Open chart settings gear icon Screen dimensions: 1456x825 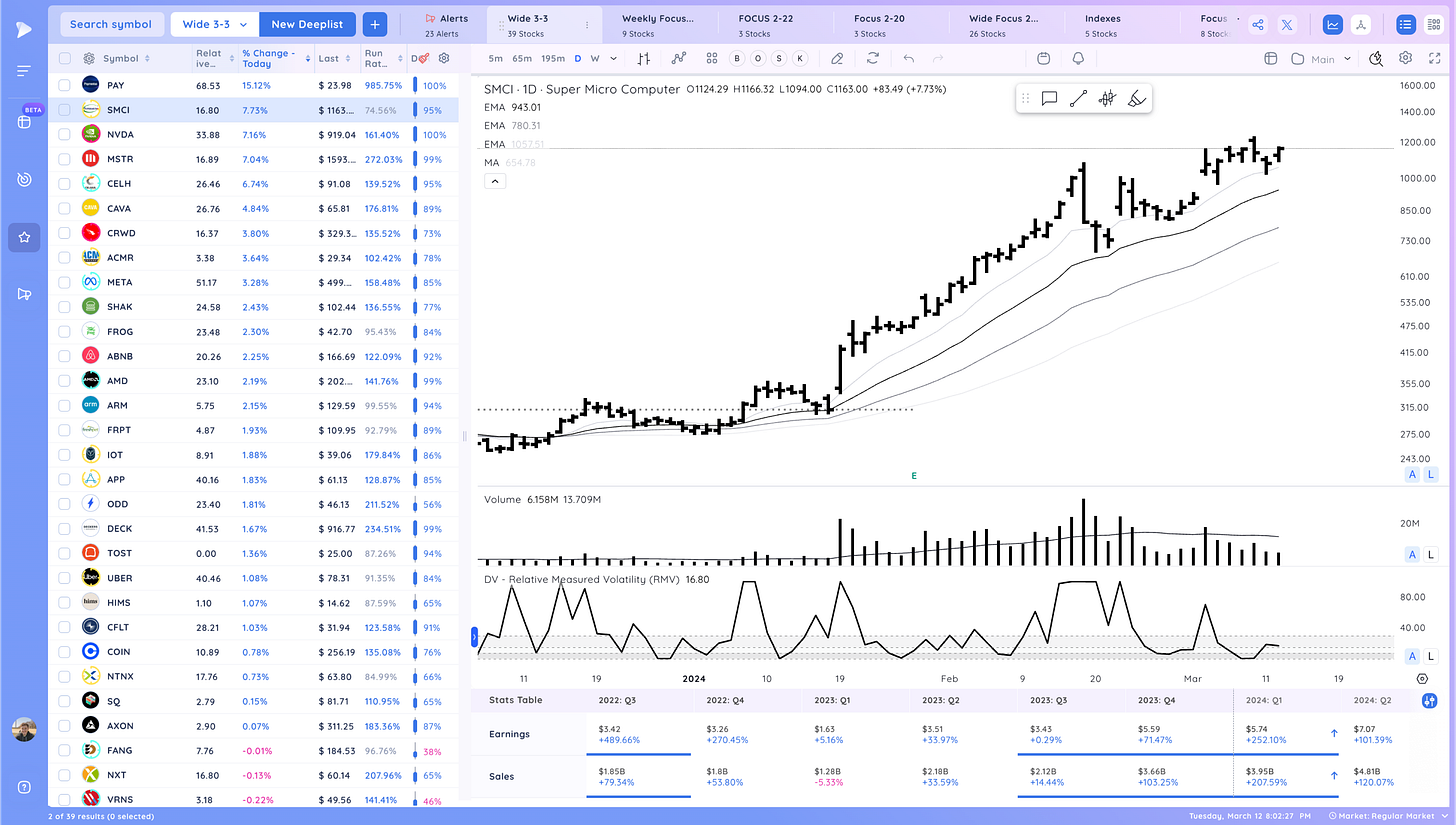coord(1405,58)
